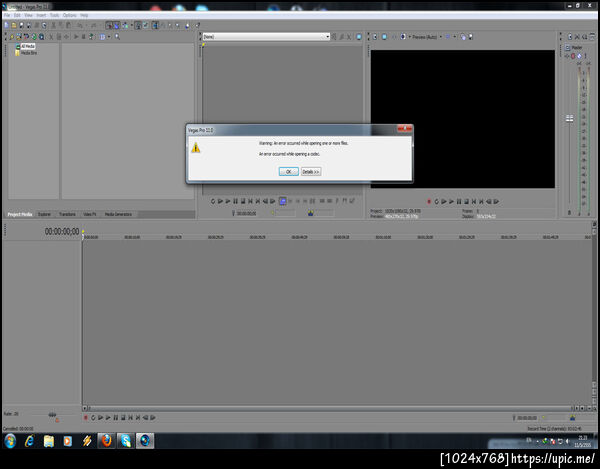Click the What's This Help icon

[x=197, y=25]
